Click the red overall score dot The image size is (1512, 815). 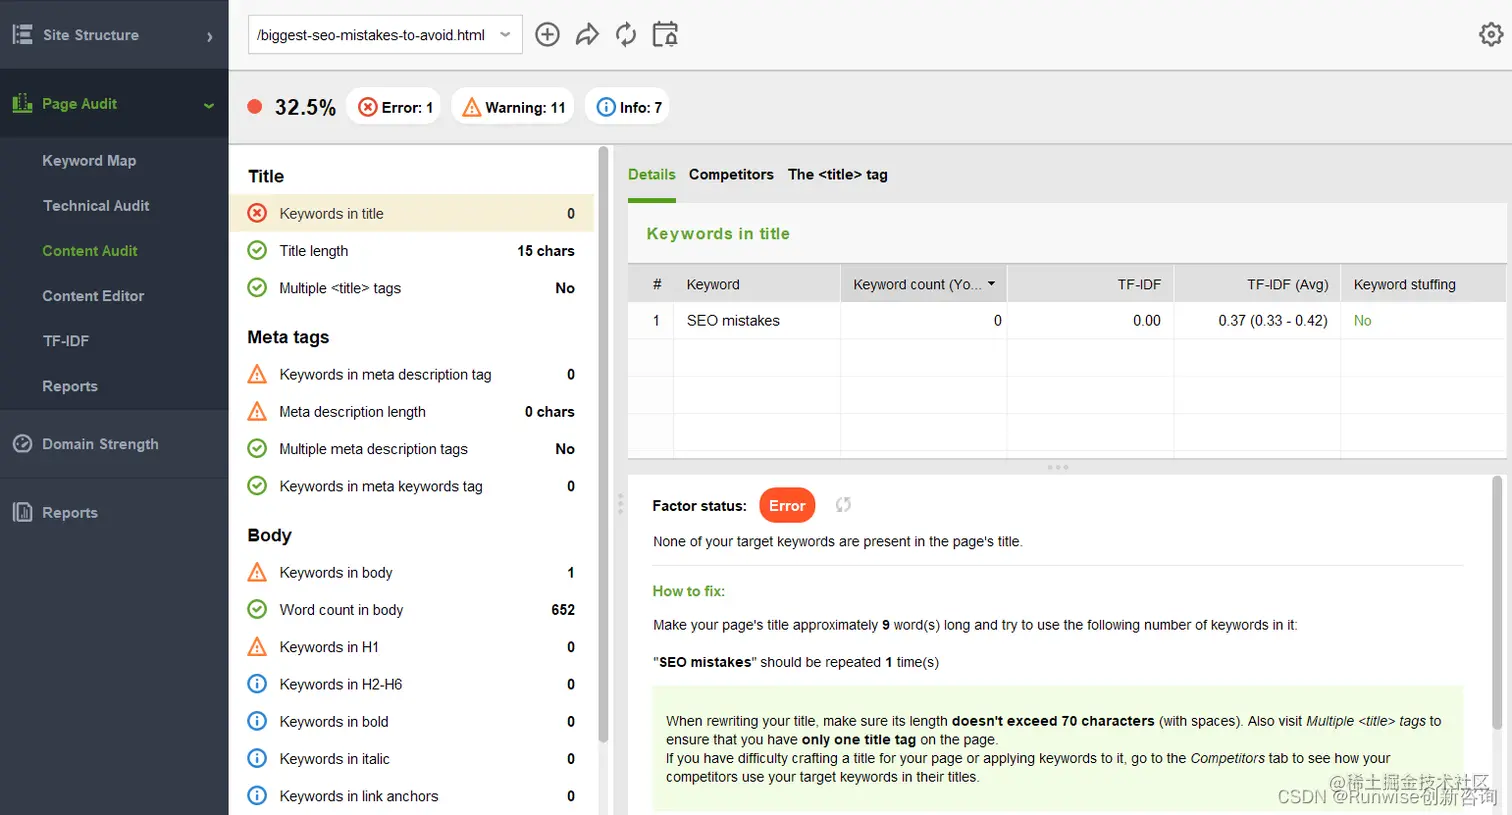click(x=255, y=107)
